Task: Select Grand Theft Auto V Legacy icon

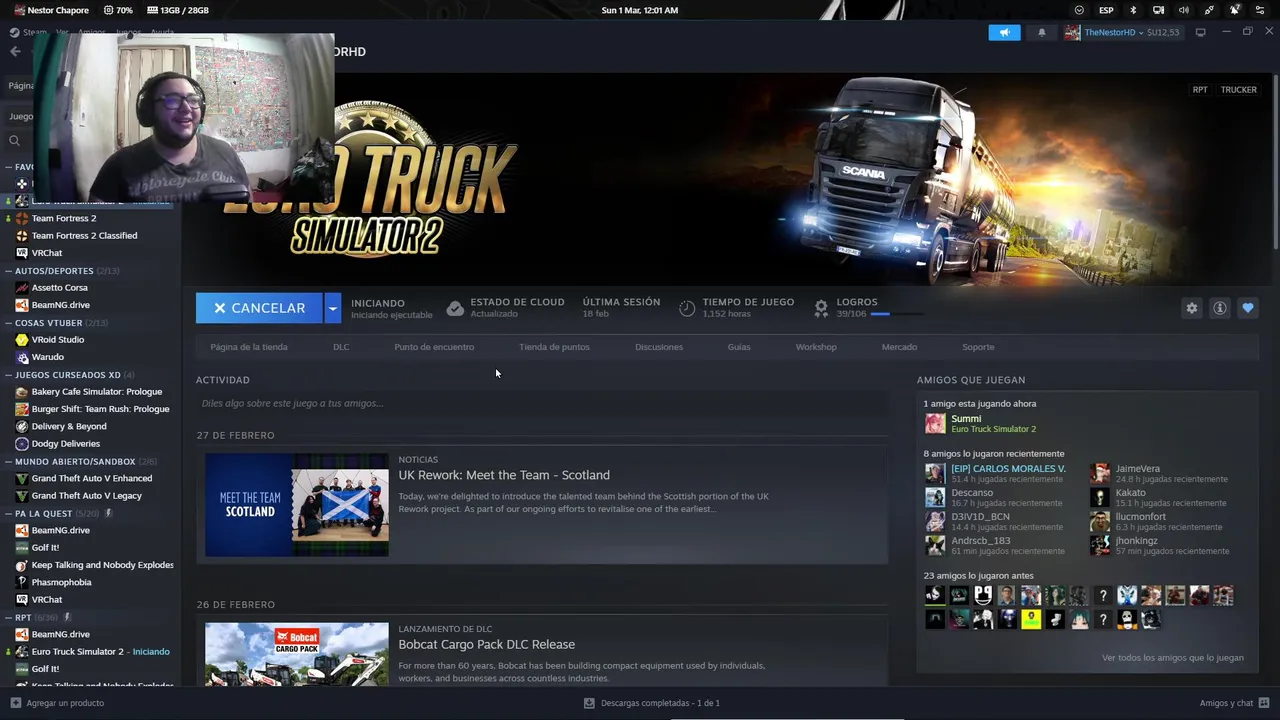Action: (22, 496)
